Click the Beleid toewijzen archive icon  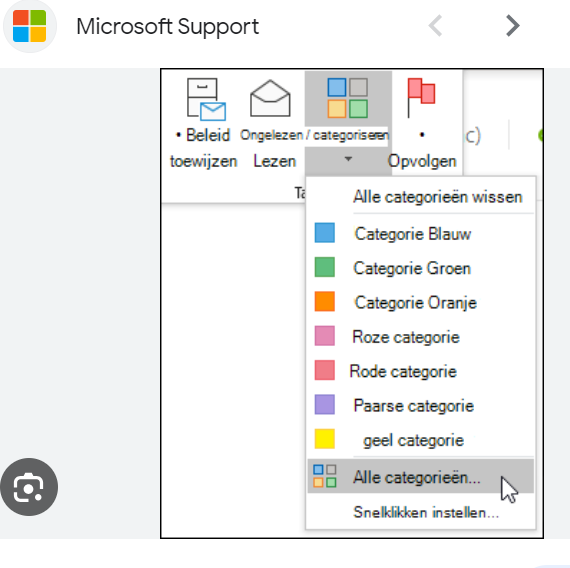tap(206, 99)
